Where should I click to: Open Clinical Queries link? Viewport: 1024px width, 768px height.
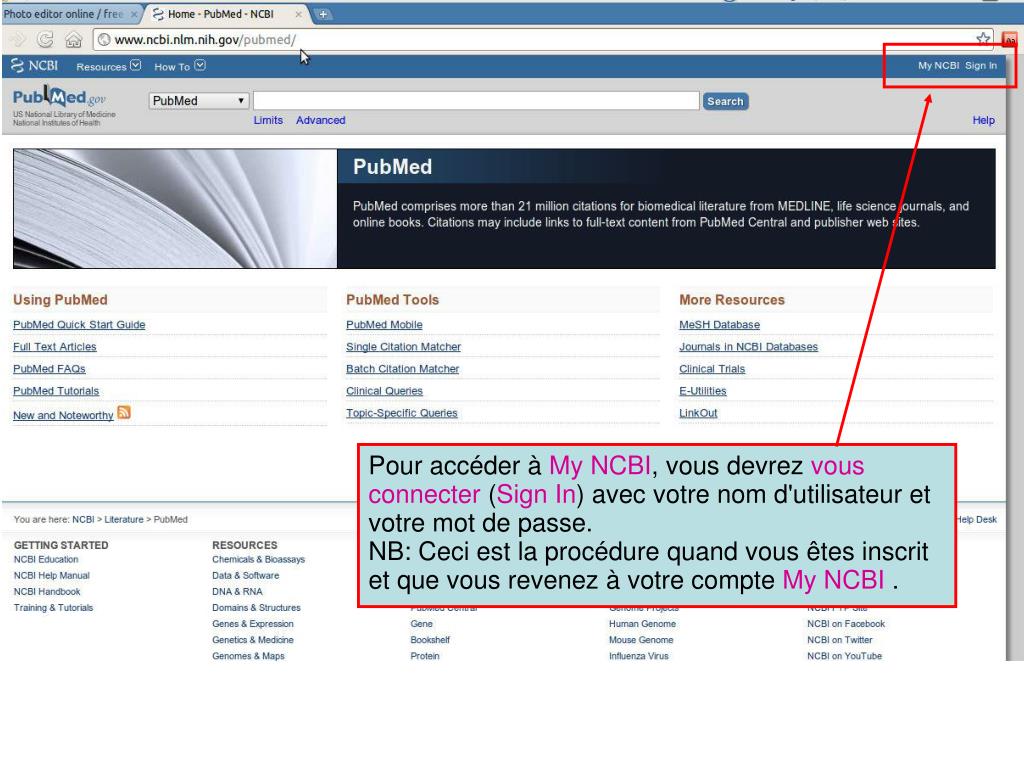[384, 391]
